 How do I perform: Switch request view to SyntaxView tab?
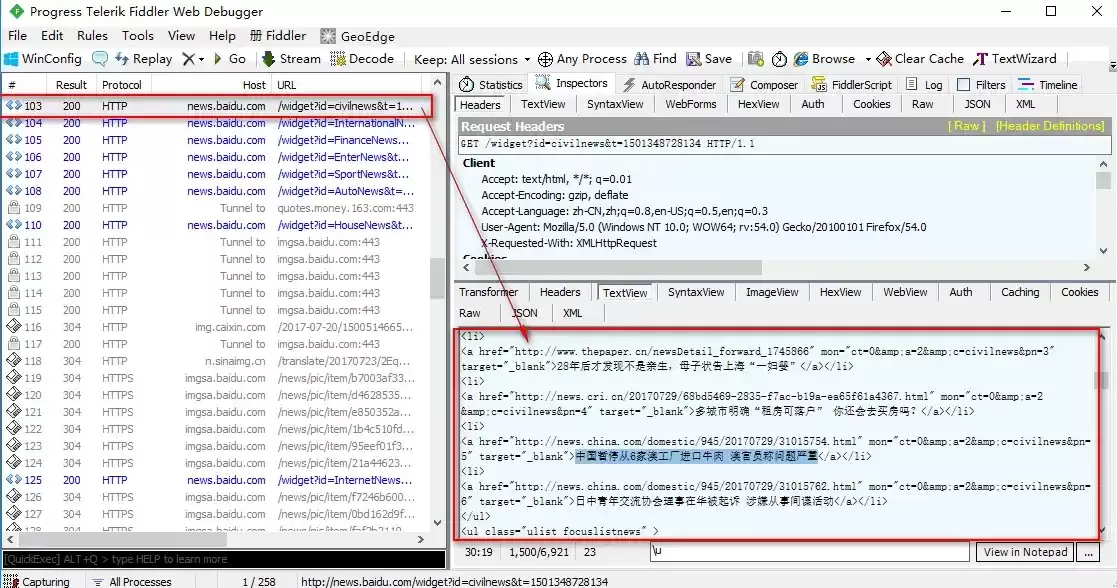coord(615,104)
